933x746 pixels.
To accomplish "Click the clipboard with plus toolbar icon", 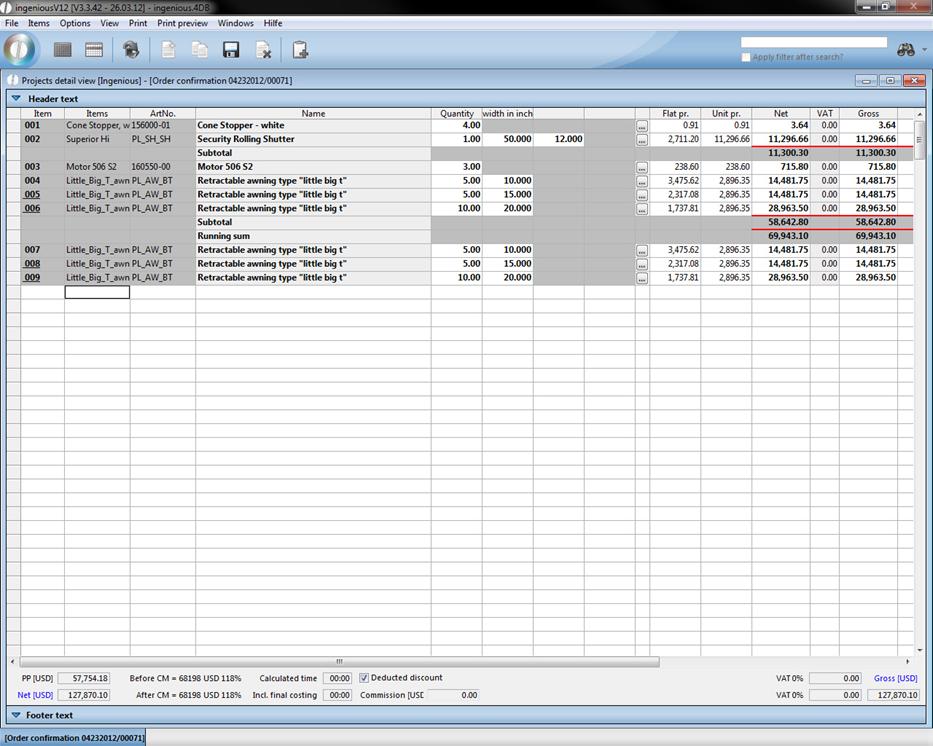I will point(300,50).
